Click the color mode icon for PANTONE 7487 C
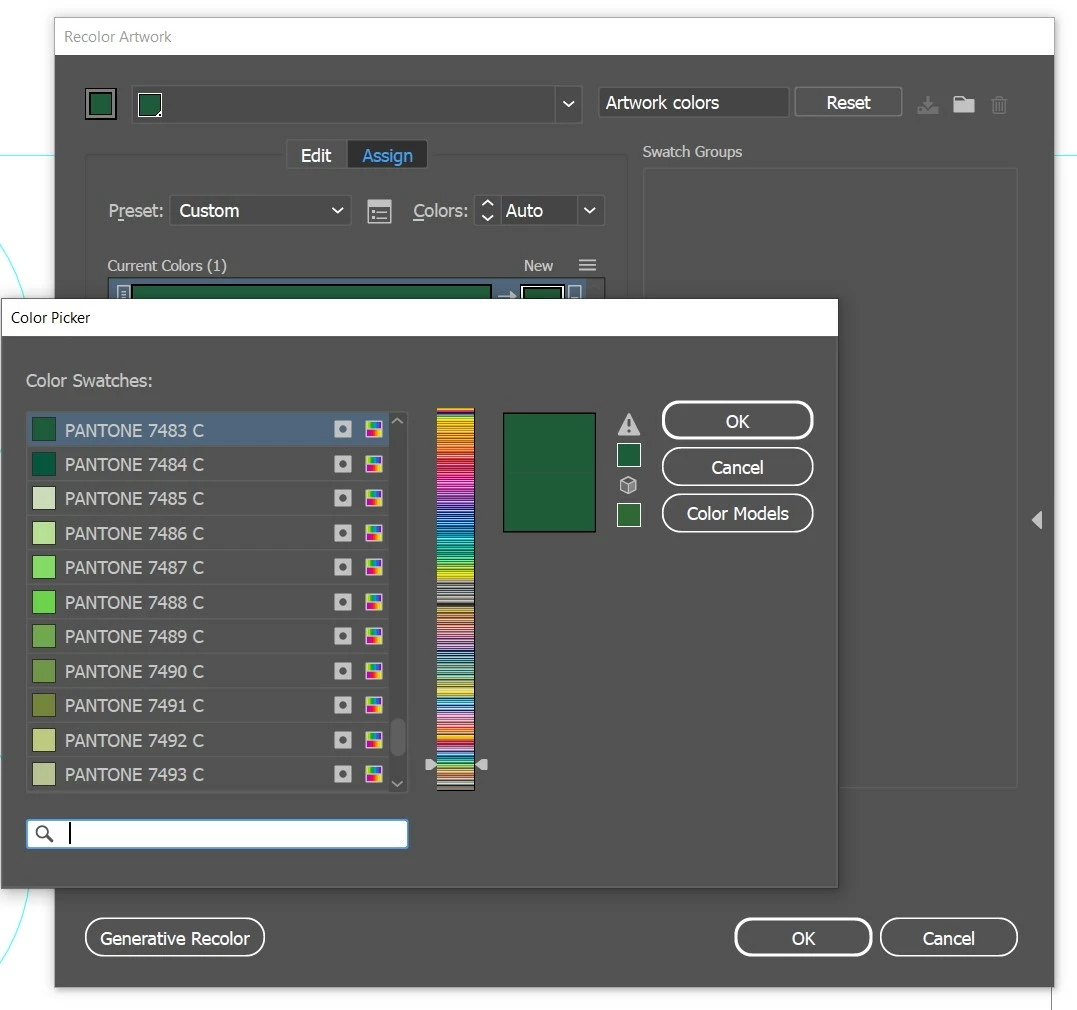Image resolution: width=1077 pixels, height=1010 pixels. pyautogui.click(x=374, y=568)
